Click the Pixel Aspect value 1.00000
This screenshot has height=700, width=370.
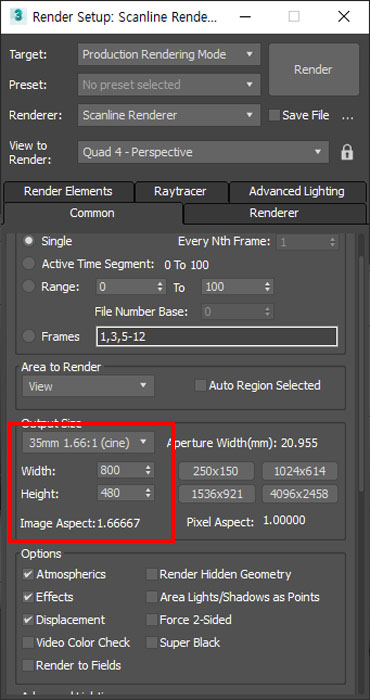284,521
